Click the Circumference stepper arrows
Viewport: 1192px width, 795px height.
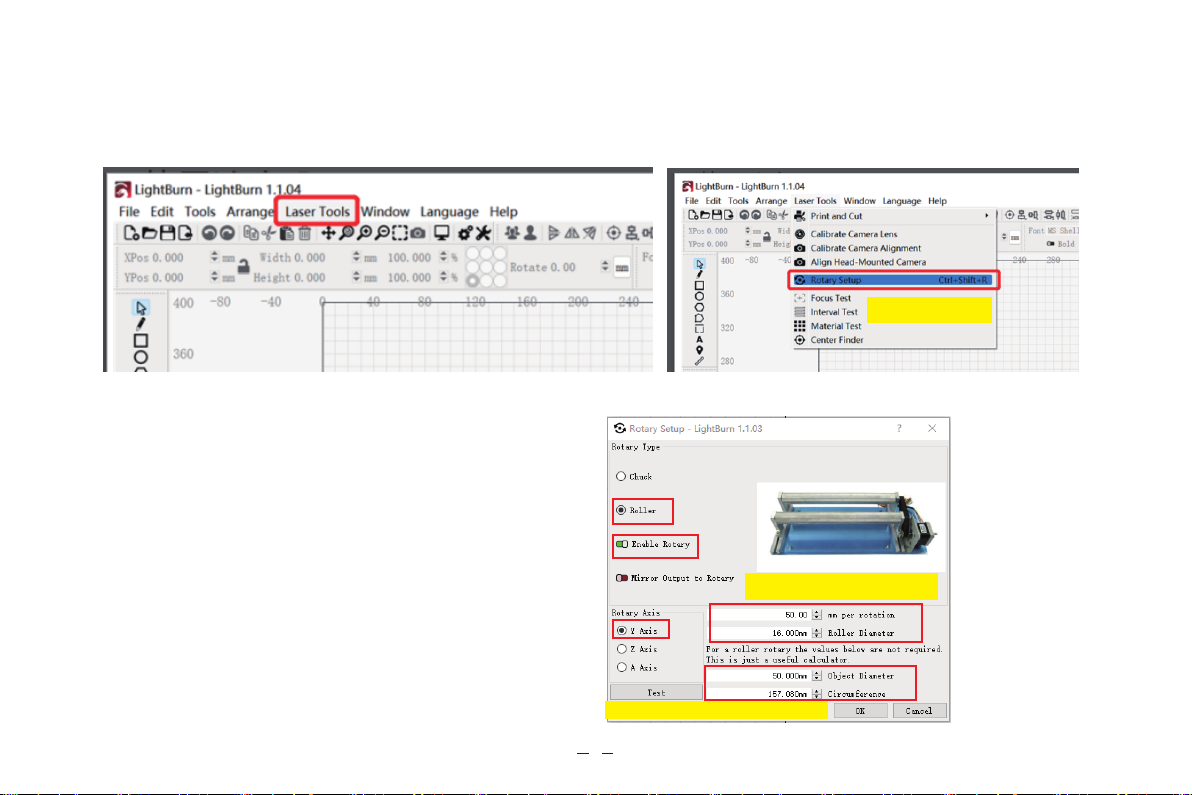tap(816, 693)
